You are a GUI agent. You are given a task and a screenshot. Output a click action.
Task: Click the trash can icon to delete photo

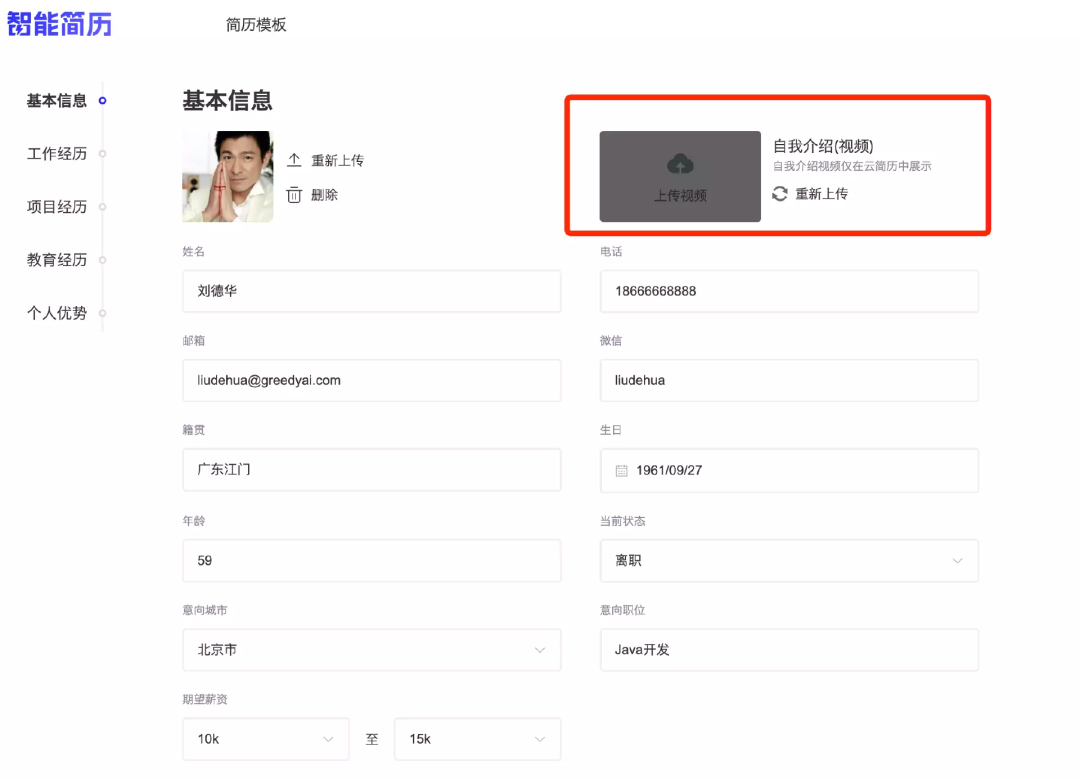click(x=294, y=195)
